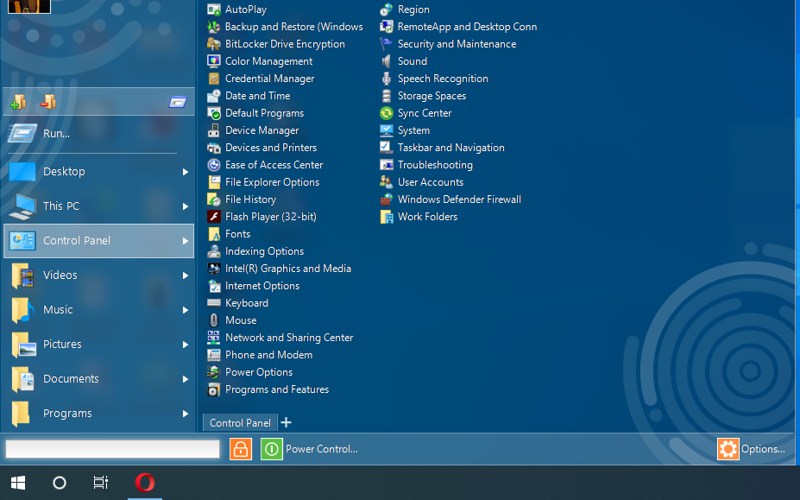The image size is (800, 500).
Task: Open Device Manager icon
Action: tap(214, 131)
